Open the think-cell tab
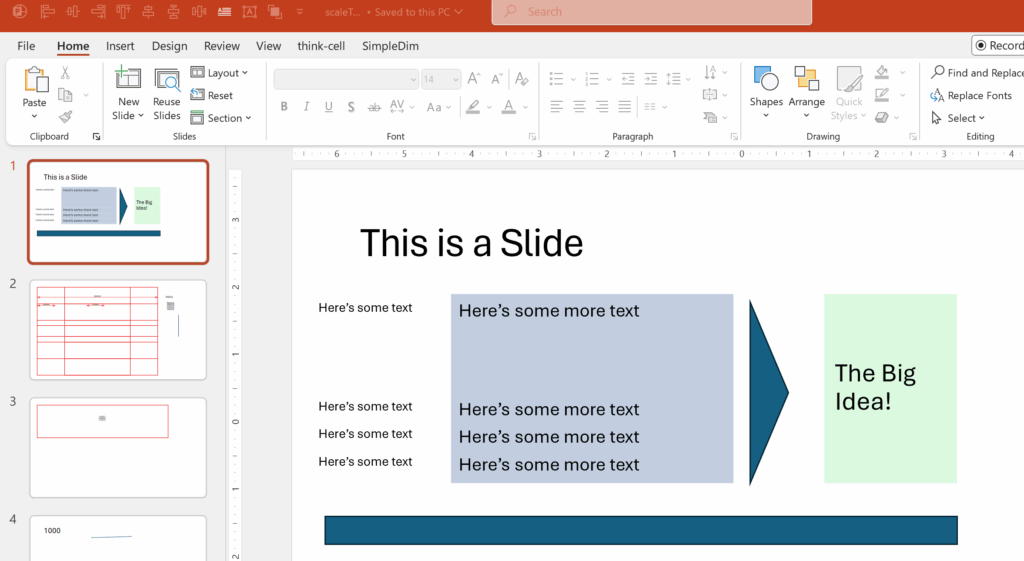The image size is (1024, 561). pyautogui.click(x=321, y=46)
